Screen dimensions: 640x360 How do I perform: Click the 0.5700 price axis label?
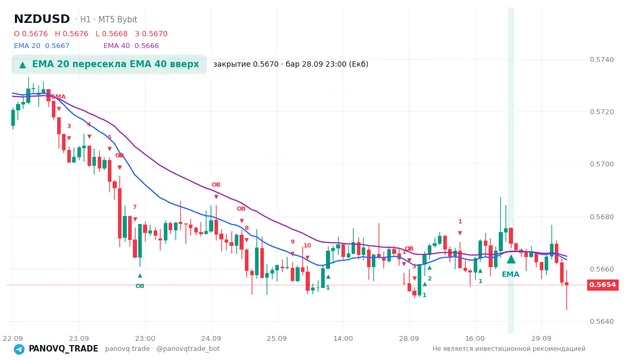click(x=602, y=164)
